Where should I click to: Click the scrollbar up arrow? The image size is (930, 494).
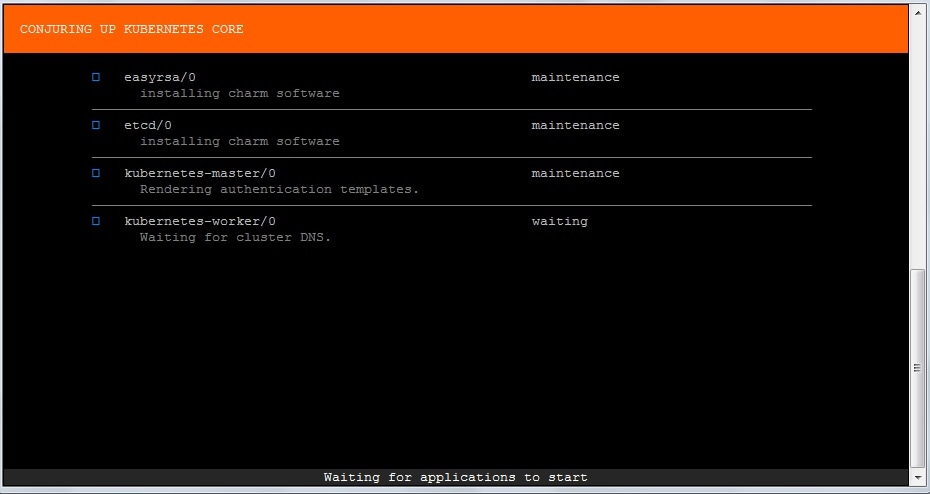pyautogui.click(x=918, y=13)
